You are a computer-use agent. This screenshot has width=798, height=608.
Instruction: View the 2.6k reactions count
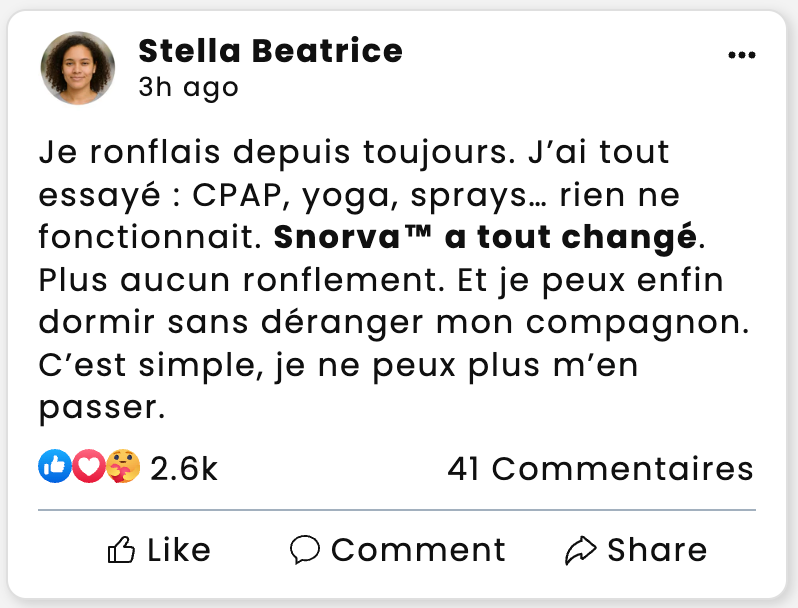(183, 468)
